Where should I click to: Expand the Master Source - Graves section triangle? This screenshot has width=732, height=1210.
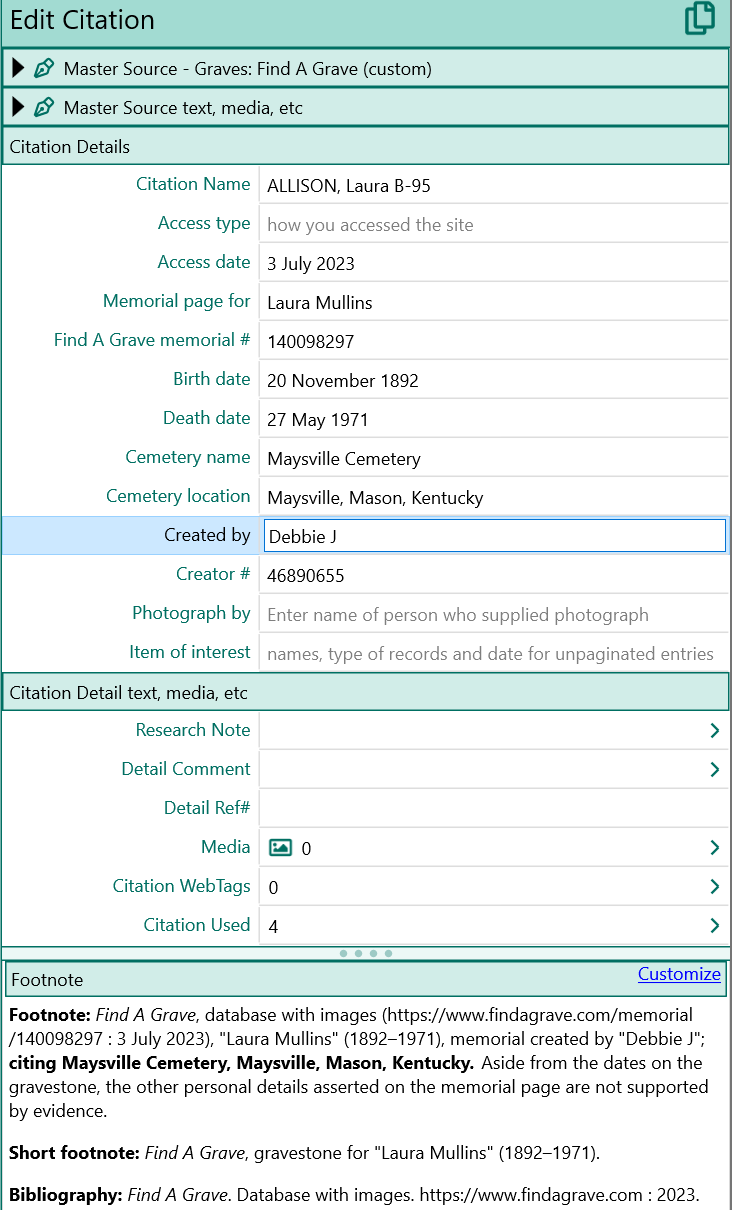point(18,68)
